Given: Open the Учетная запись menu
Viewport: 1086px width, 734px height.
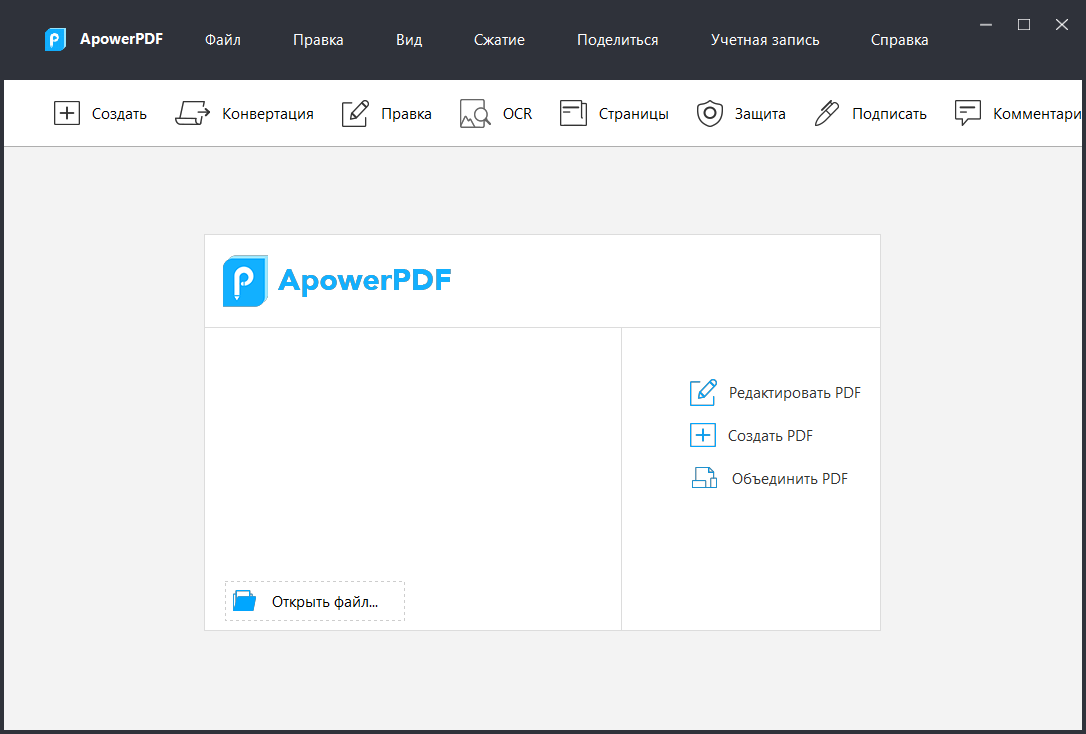Looking at the screenshot, I should tap(765, 40).
